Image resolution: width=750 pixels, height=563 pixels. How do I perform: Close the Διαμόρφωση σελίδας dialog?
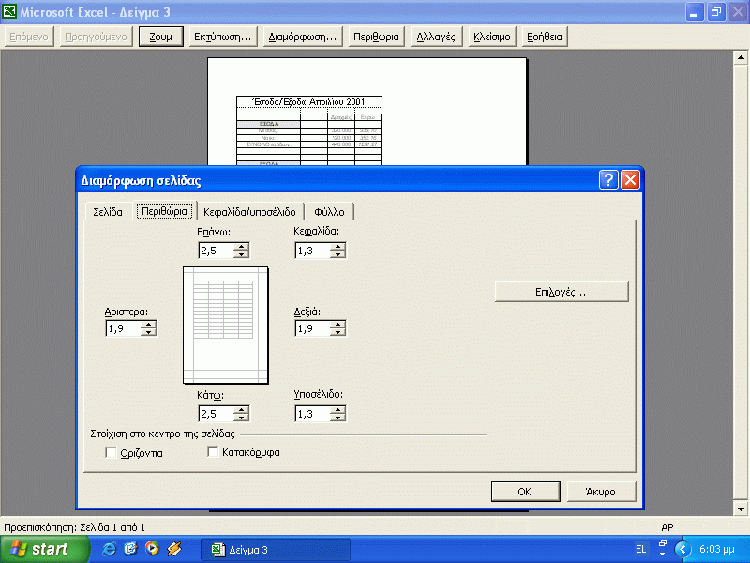tap(630, 180)
